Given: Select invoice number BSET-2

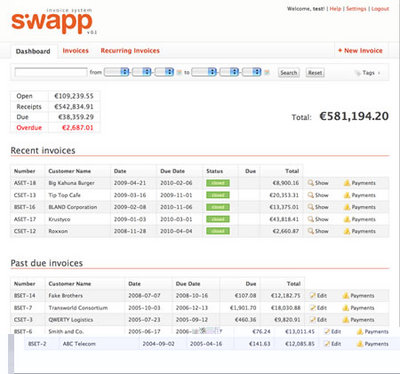Looking at the screenshot, I should pos(37,344).
